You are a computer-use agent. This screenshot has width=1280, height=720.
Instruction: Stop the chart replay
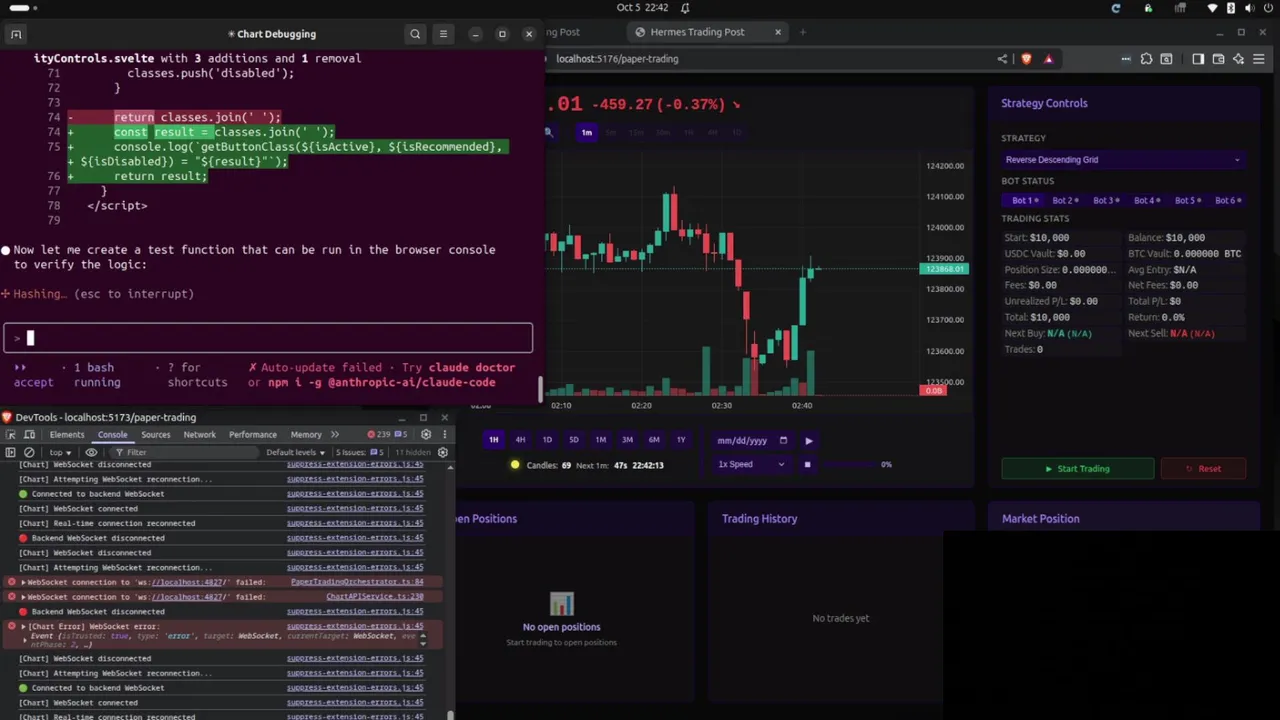click(x=807, y=464)
